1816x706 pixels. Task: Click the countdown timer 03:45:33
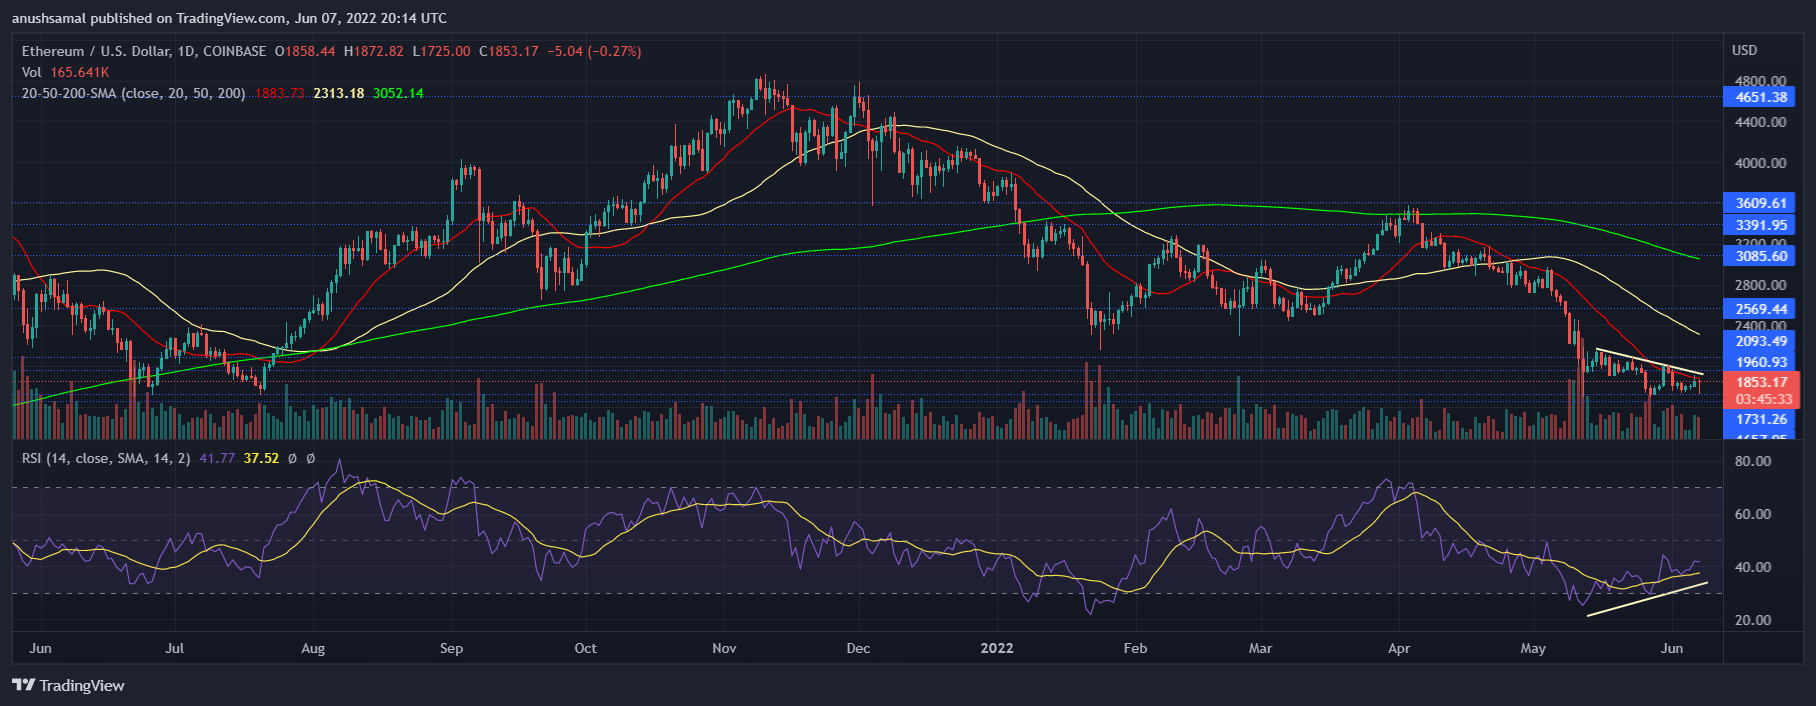[x=1764, y=399]
